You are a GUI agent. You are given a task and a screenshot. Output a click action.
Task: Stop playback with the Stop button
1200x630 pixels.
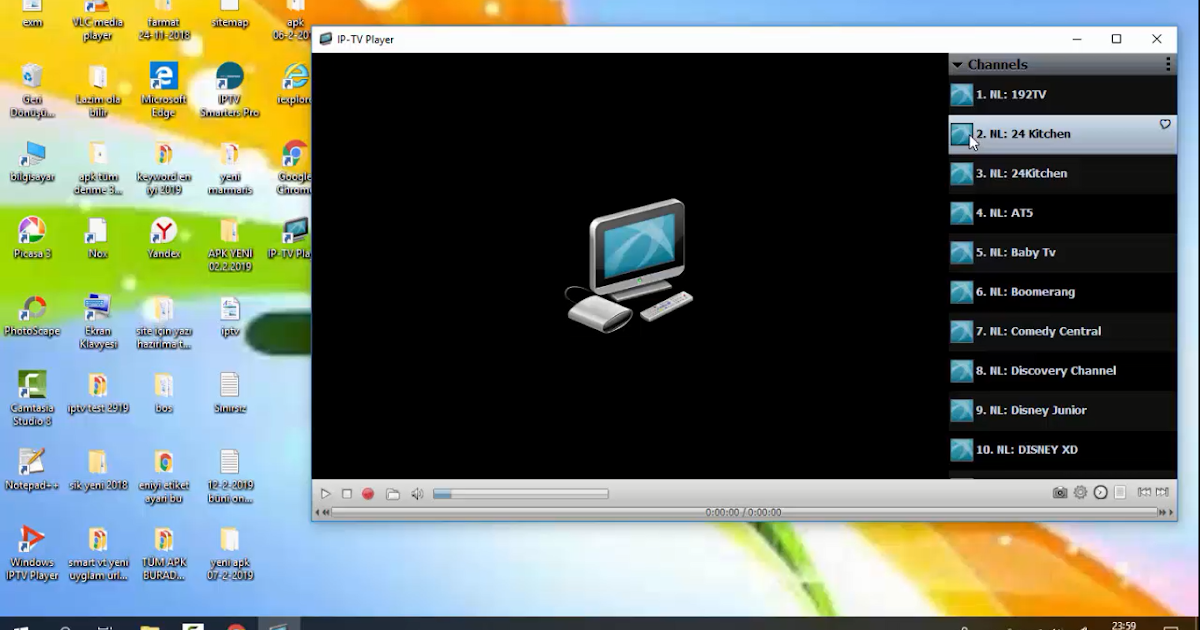(347, 494)
